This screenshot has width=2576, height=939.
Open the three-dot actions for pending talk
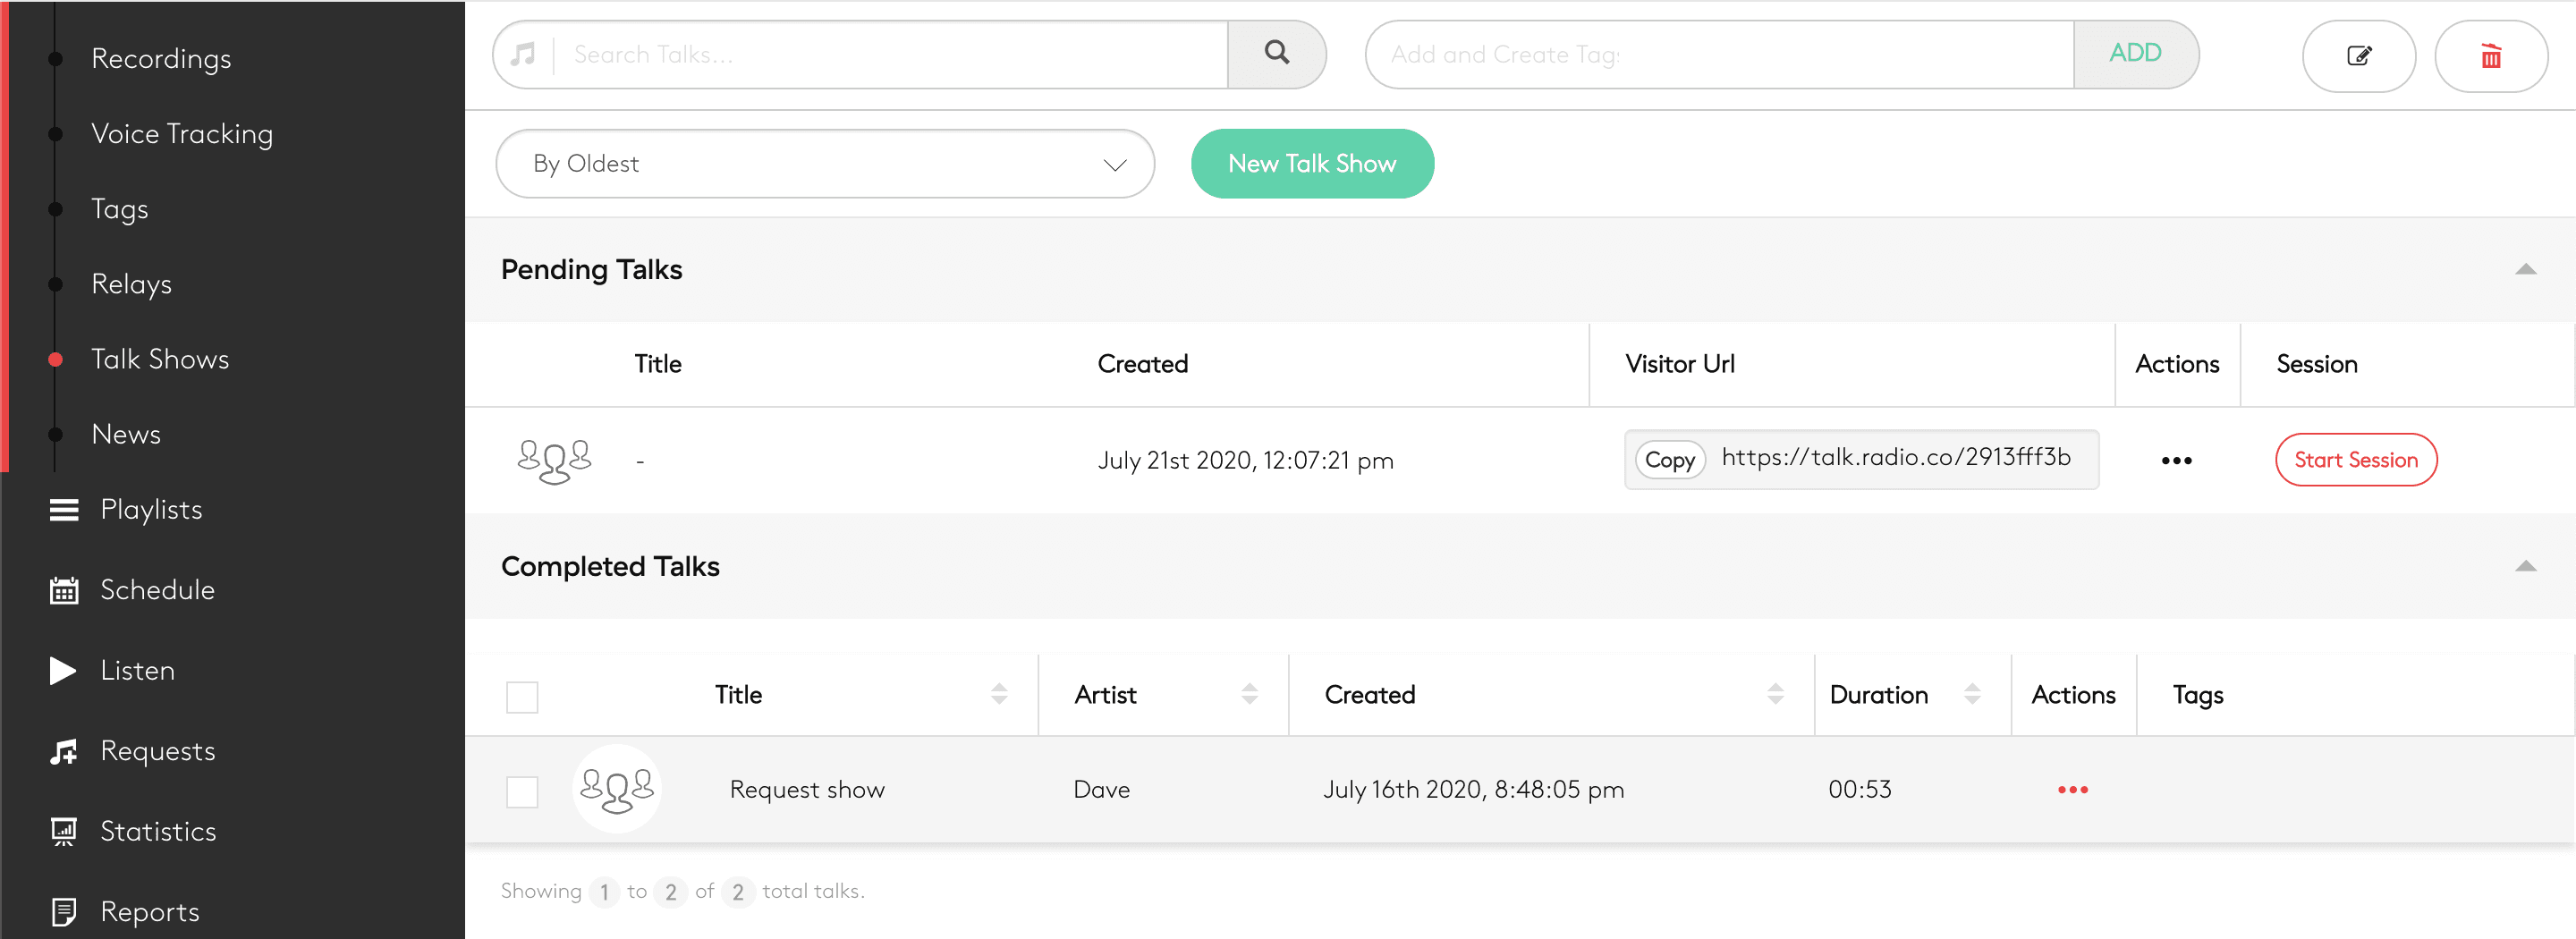(x=2176, y=461)
